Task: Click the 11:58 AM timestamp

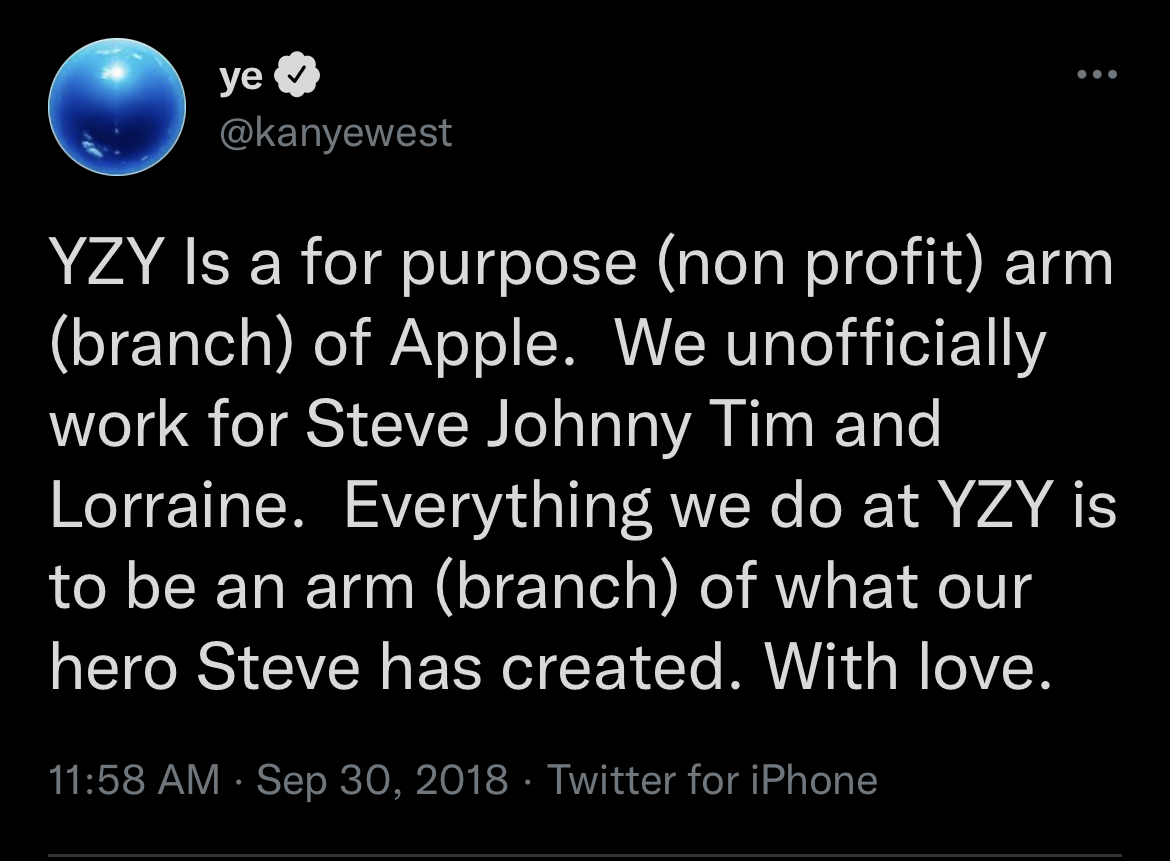Action: [135, 780]
